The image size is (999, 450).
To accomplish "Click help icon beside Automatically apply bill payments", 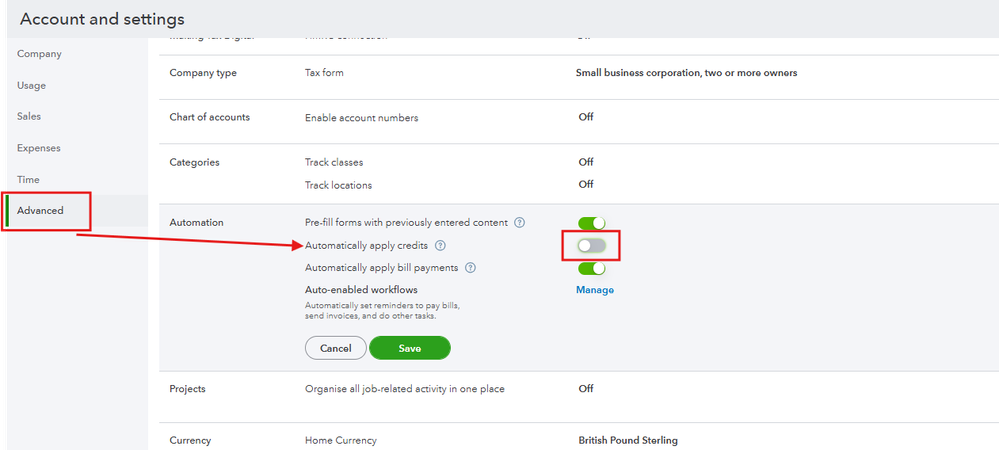I will (x=470, y=268).
